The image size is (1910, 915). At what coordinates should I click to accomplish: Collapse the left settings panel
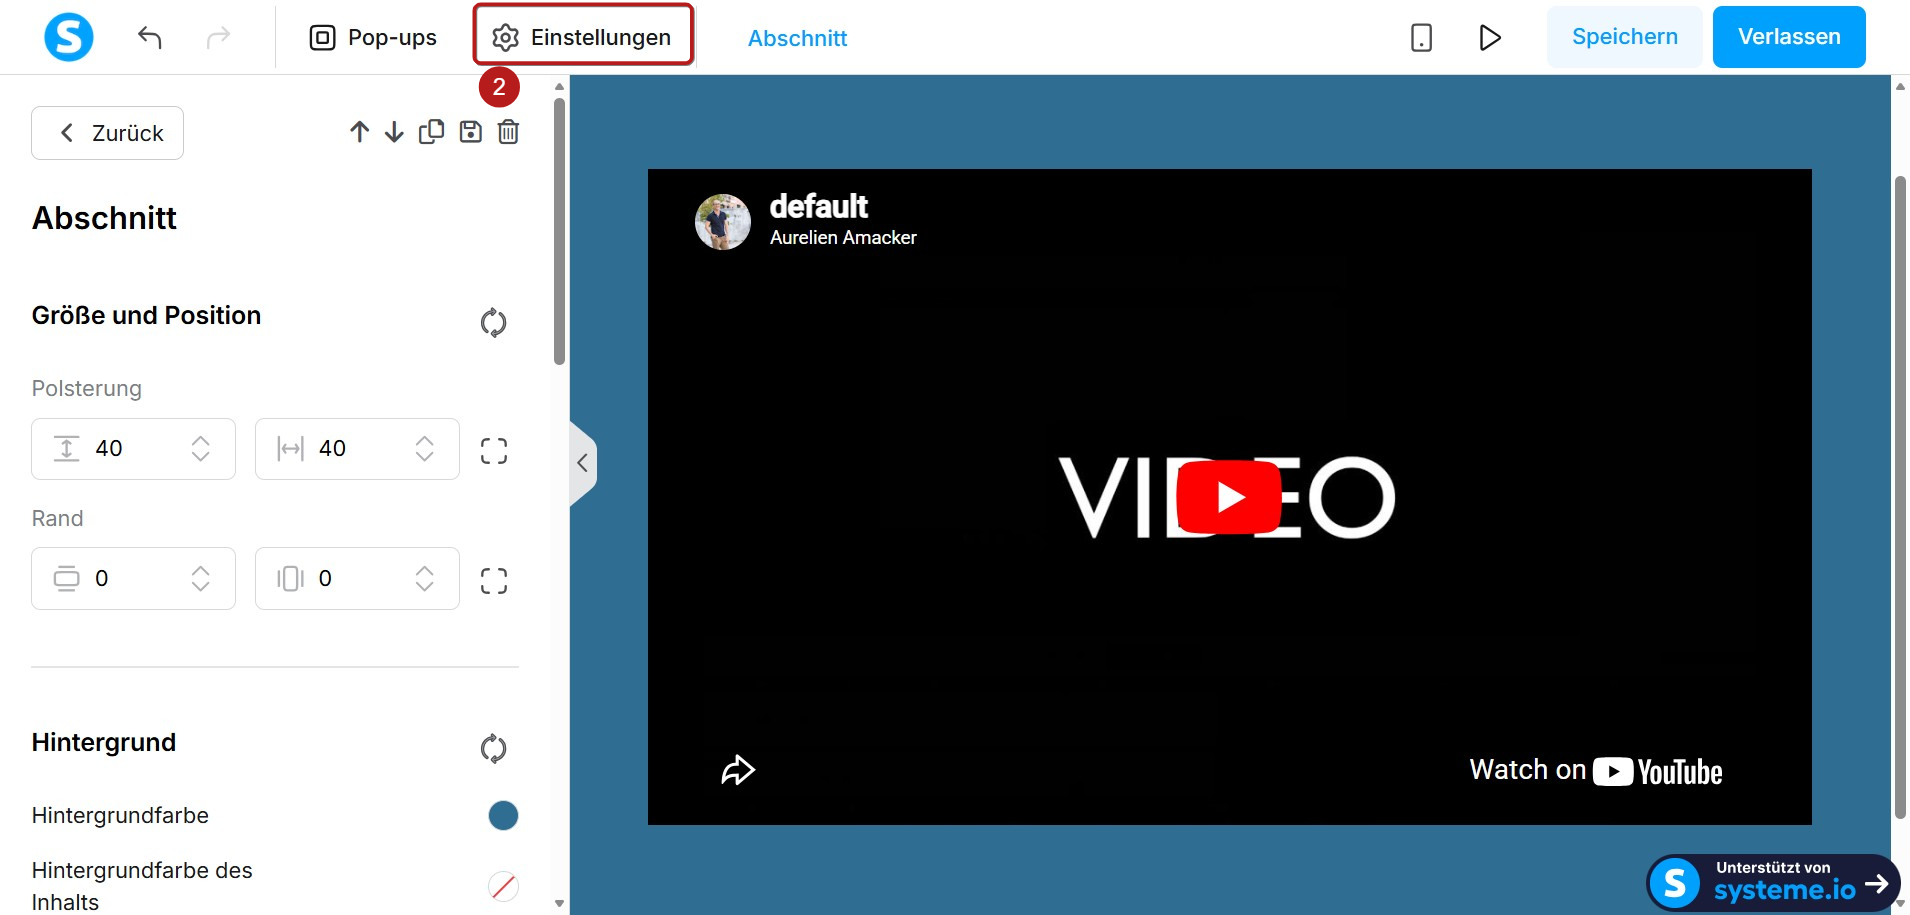(x=582, y=463)
